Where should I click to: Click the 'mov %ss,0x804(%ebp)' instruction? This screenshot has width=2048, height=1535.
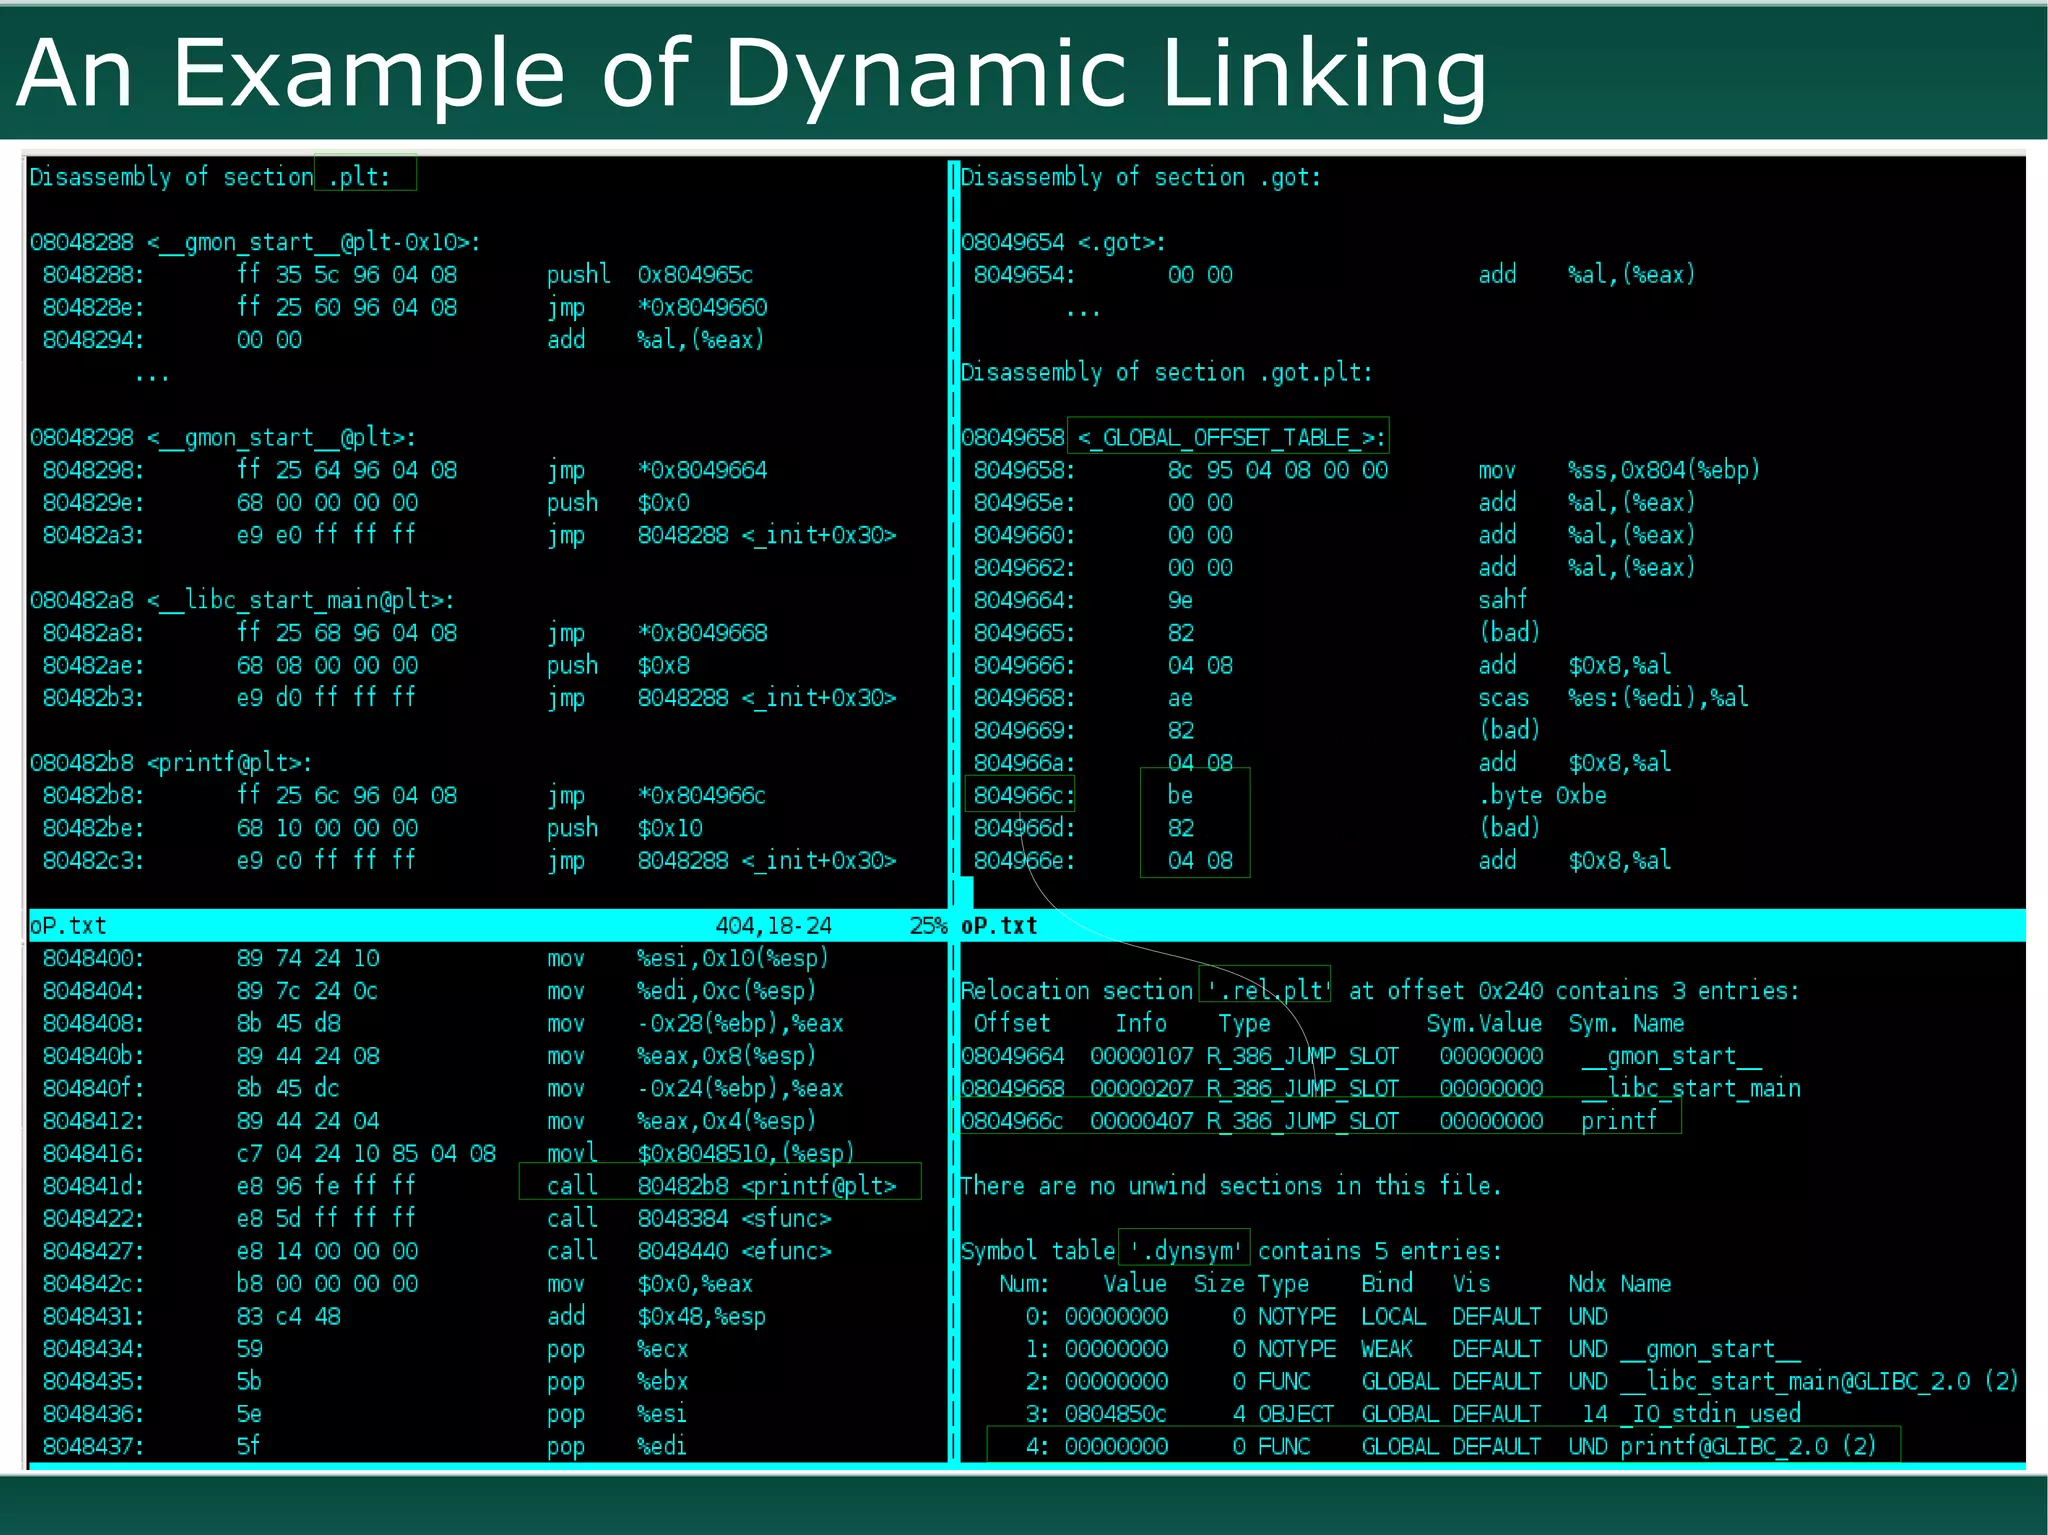1619,470
